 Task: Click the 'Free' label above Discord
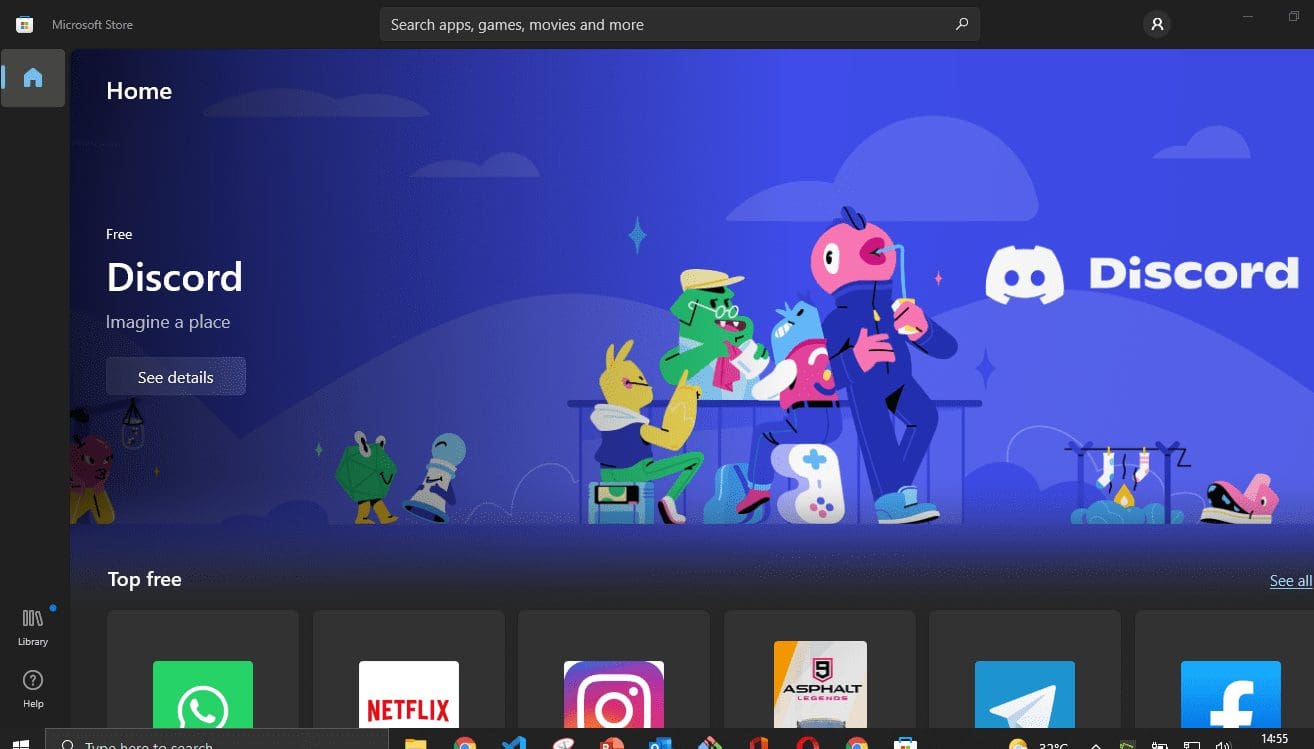click(x=119, y=234)
